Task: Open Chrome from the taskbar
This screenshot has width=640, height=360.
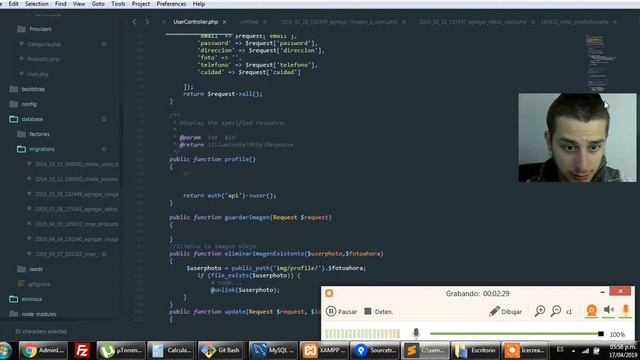Action: point(43,351)
